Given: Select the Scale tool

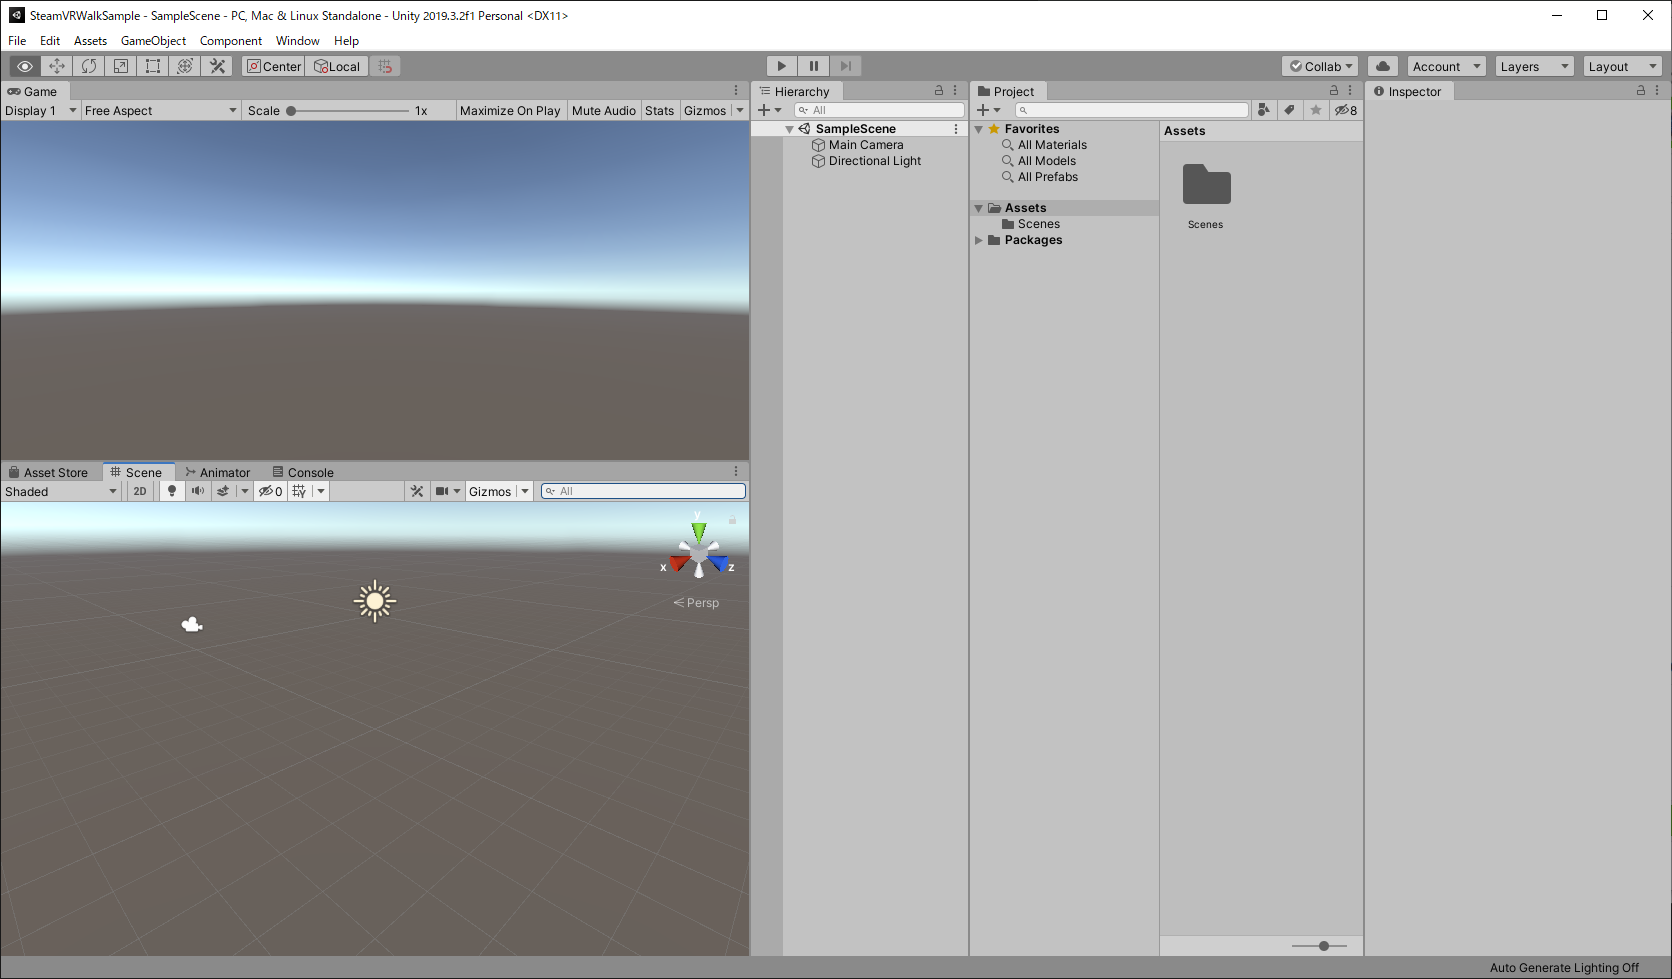Looking at the screenshot, I should tap(121, 66).
